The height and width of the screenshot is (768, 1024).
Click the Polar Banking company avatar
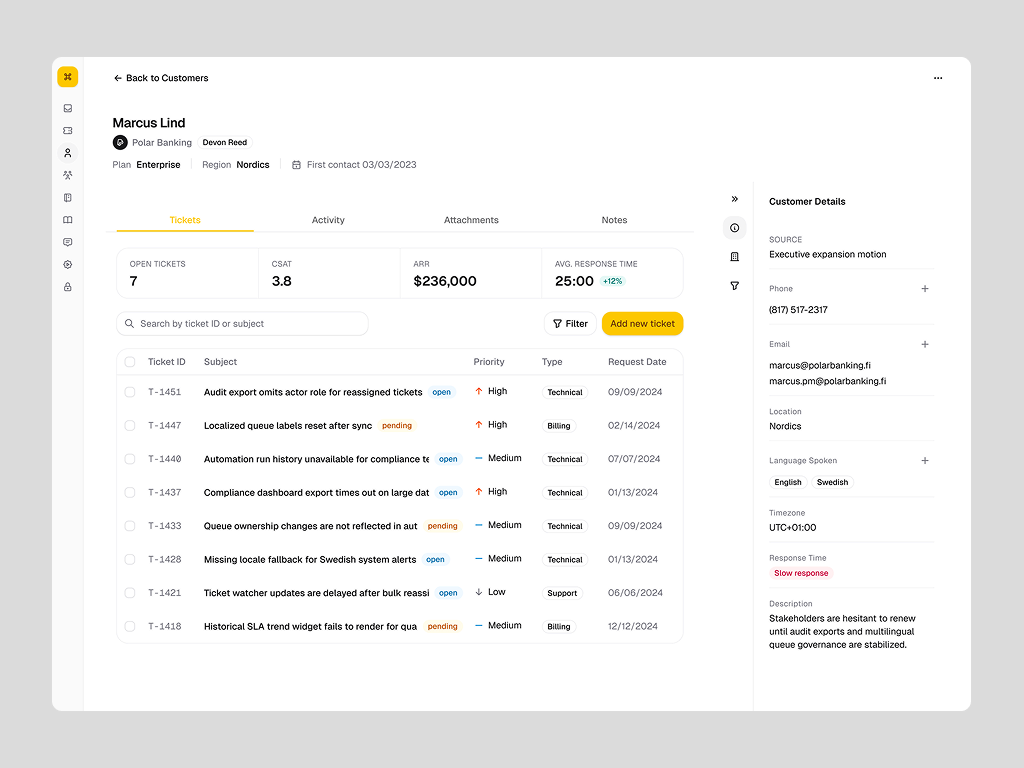click(x=120, y=142)
